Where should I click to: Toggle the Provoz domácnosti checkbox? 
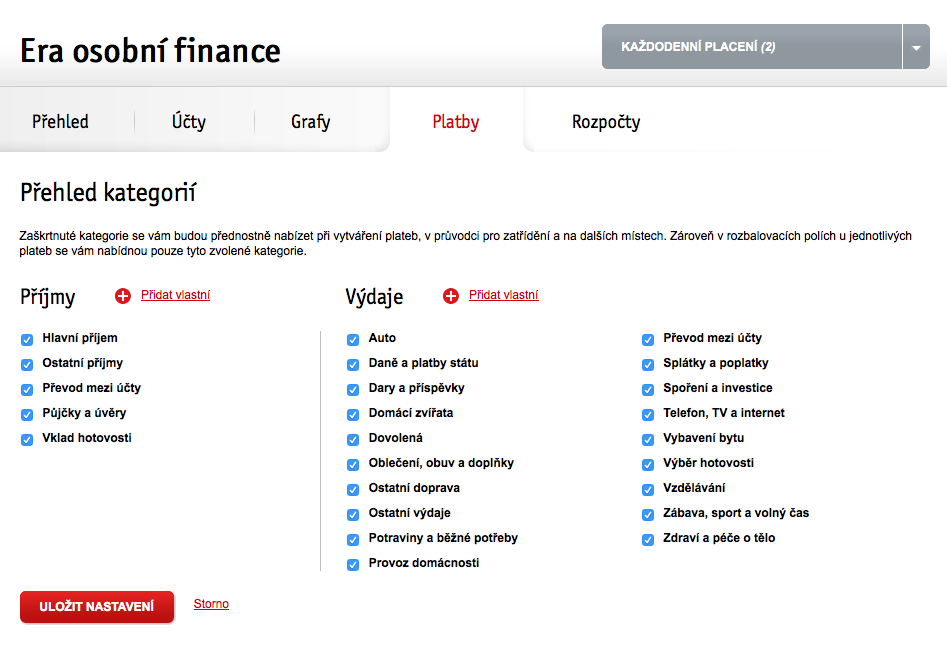point(353,565)
